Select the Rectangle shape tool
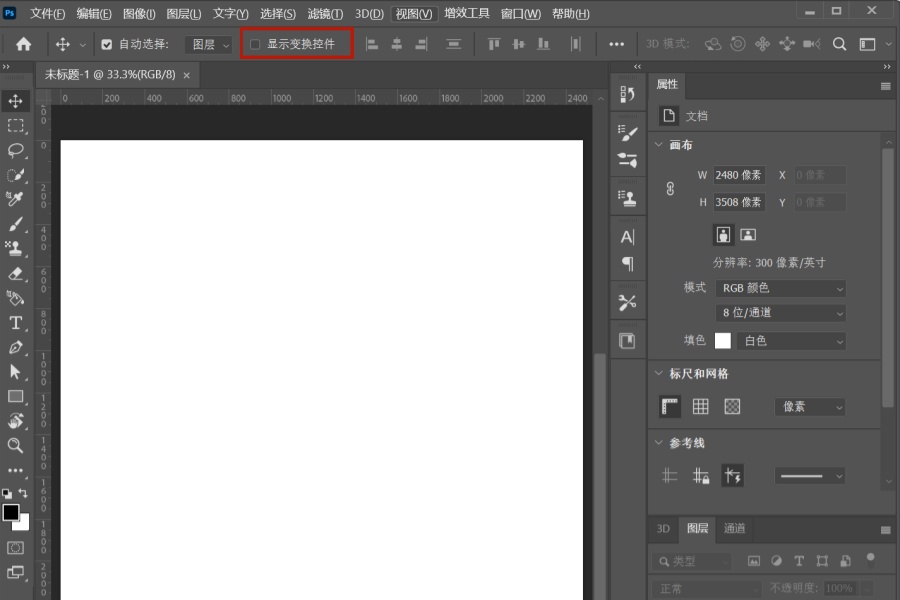 [x=15, y=397]
